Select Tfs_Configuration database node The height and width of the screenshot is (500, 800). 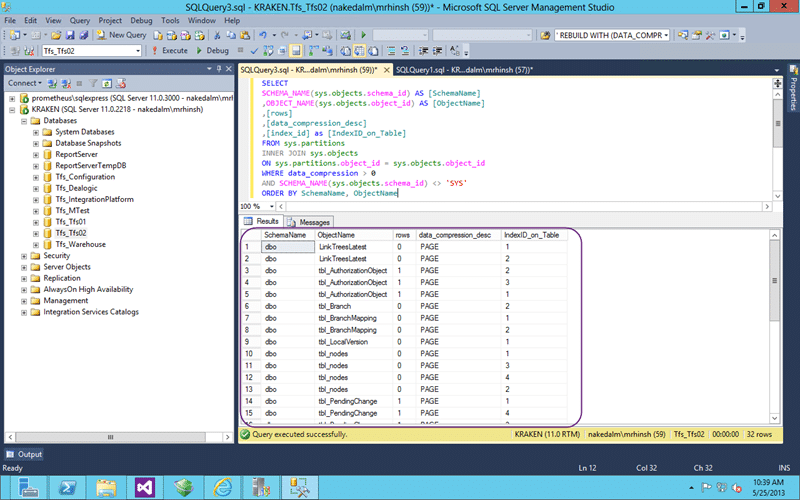click(x=85, y=177)
